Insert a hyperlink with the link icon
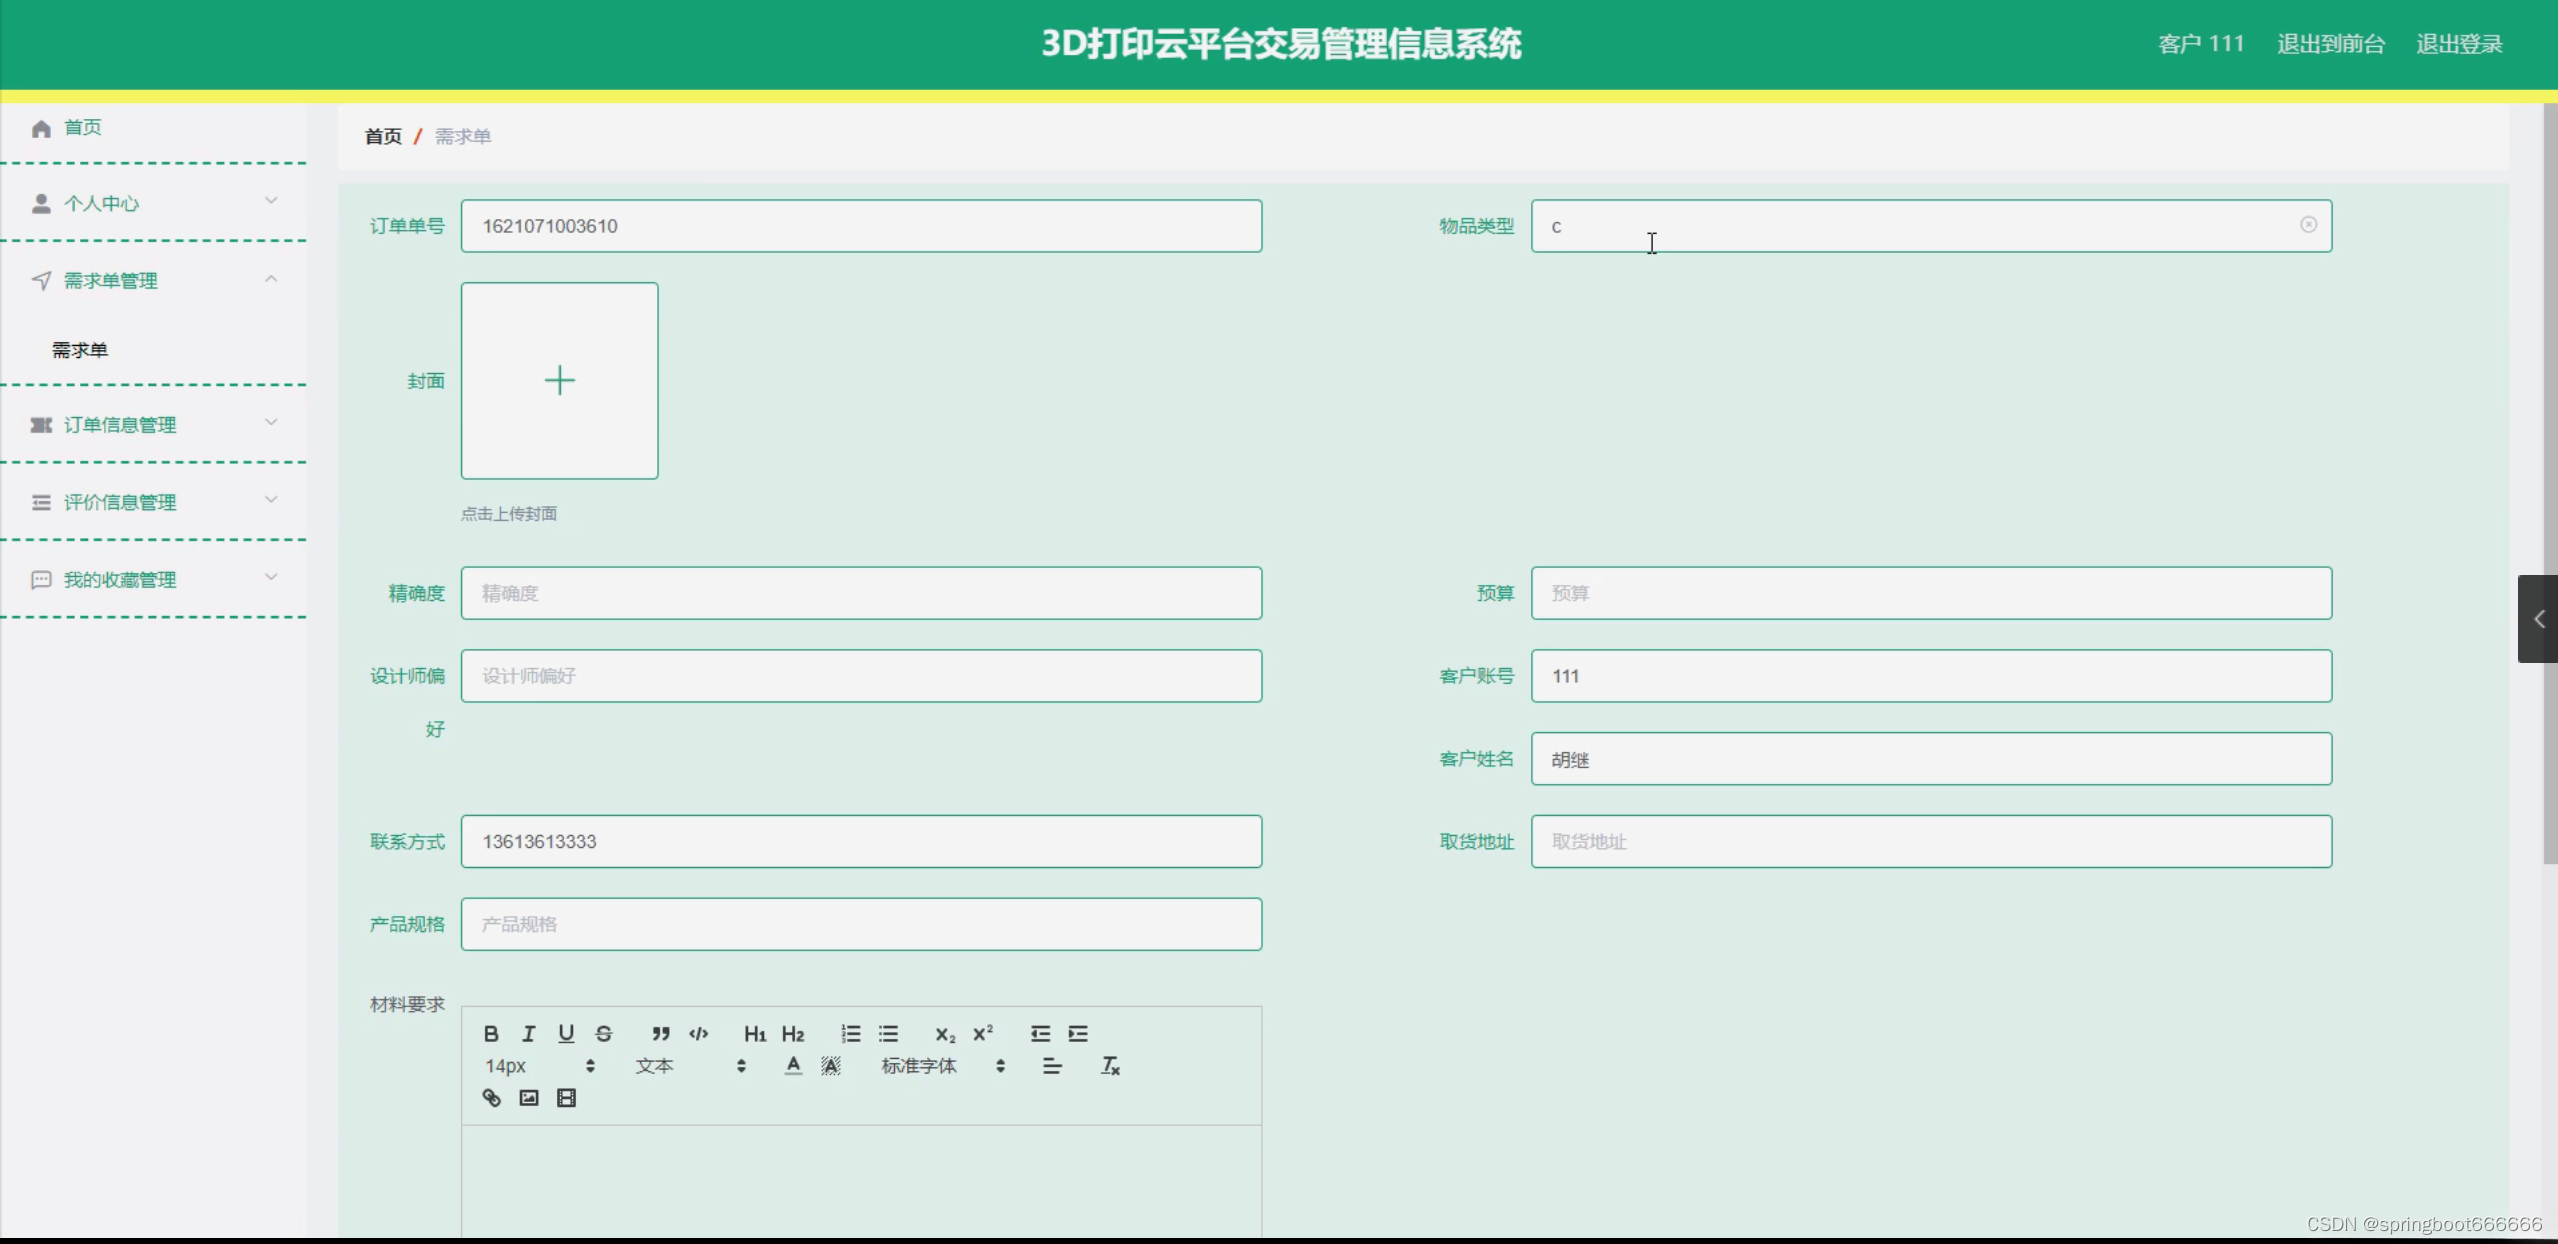2558x1244 pixels. [x=491, y=1098]
